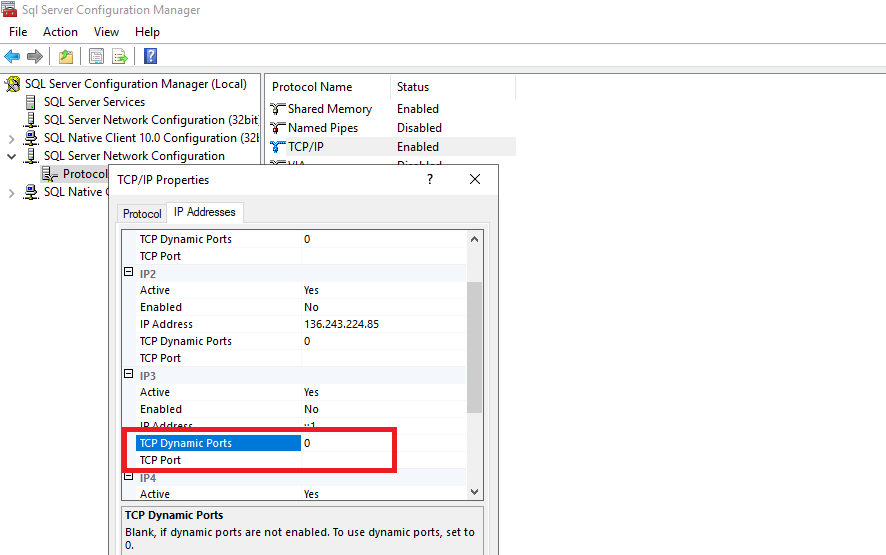Select the Named Pipes protocol icon
This screenshot has height=555, width=886.
click(x=278, y=128)
